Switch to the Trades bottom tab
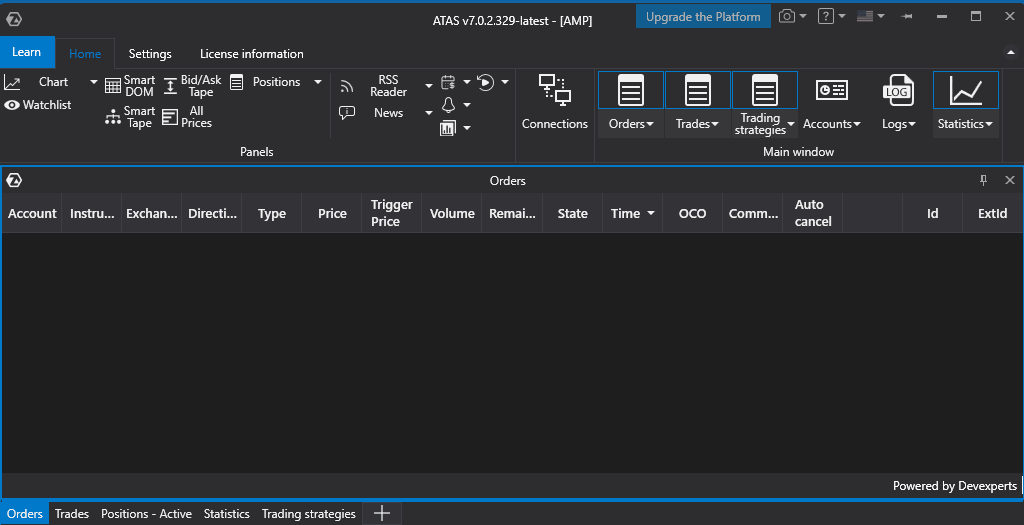 click(72, 514)
